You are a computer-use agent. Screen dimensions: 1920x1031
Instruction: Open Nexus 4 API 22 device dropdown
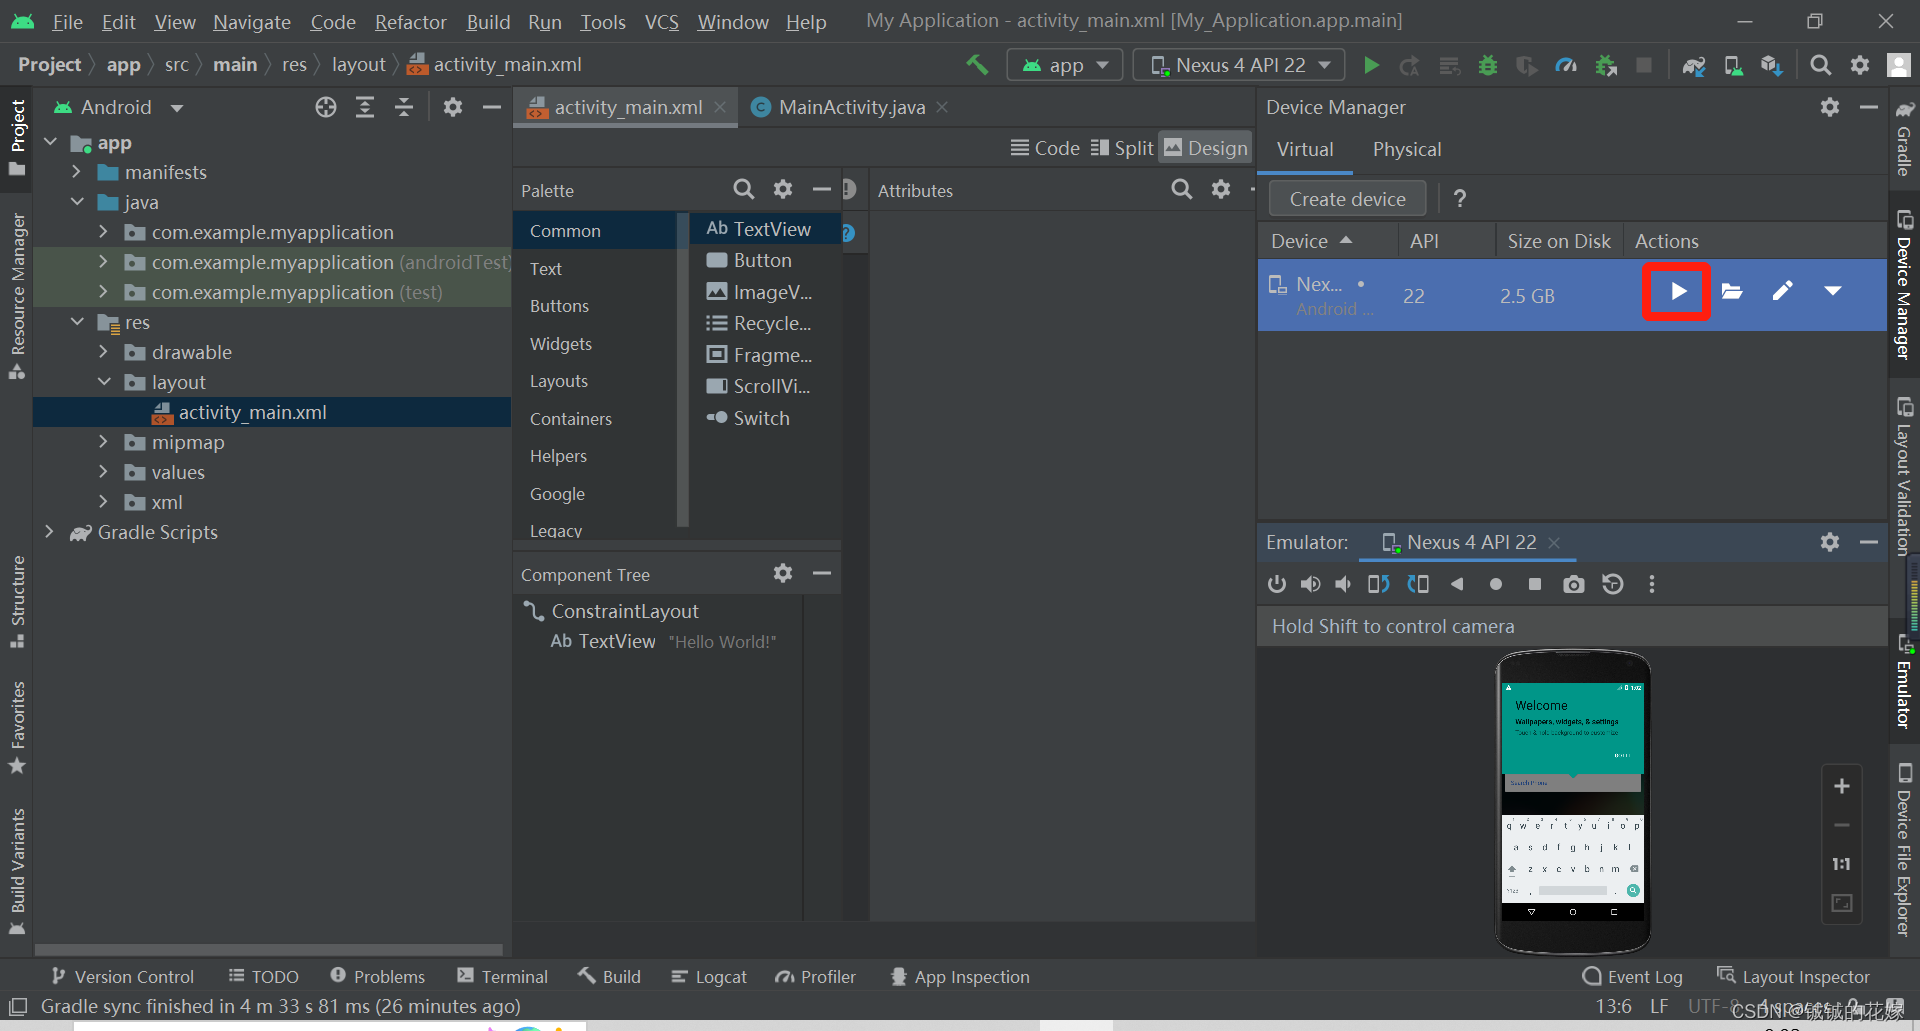coord(1239,65)
